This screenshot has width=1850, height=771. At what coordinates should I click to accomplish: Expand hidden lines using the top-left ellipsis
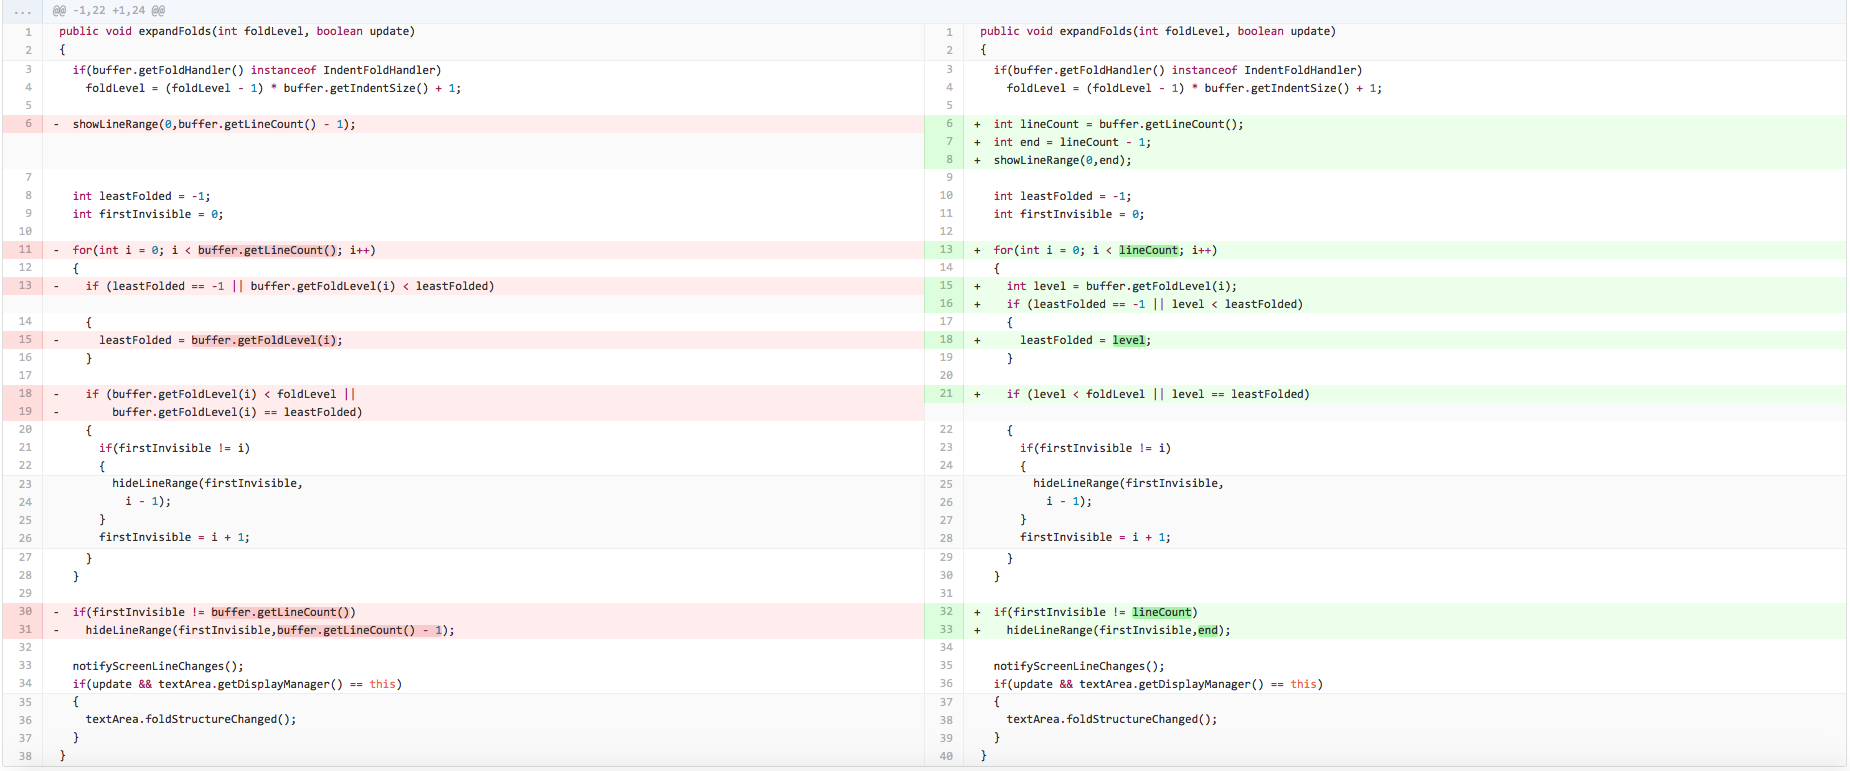click(22, 11)
